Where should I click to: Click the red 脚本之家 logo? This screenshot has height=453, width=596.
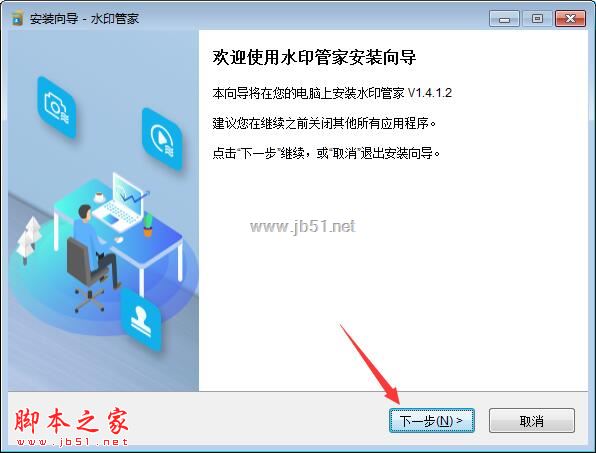72,426
